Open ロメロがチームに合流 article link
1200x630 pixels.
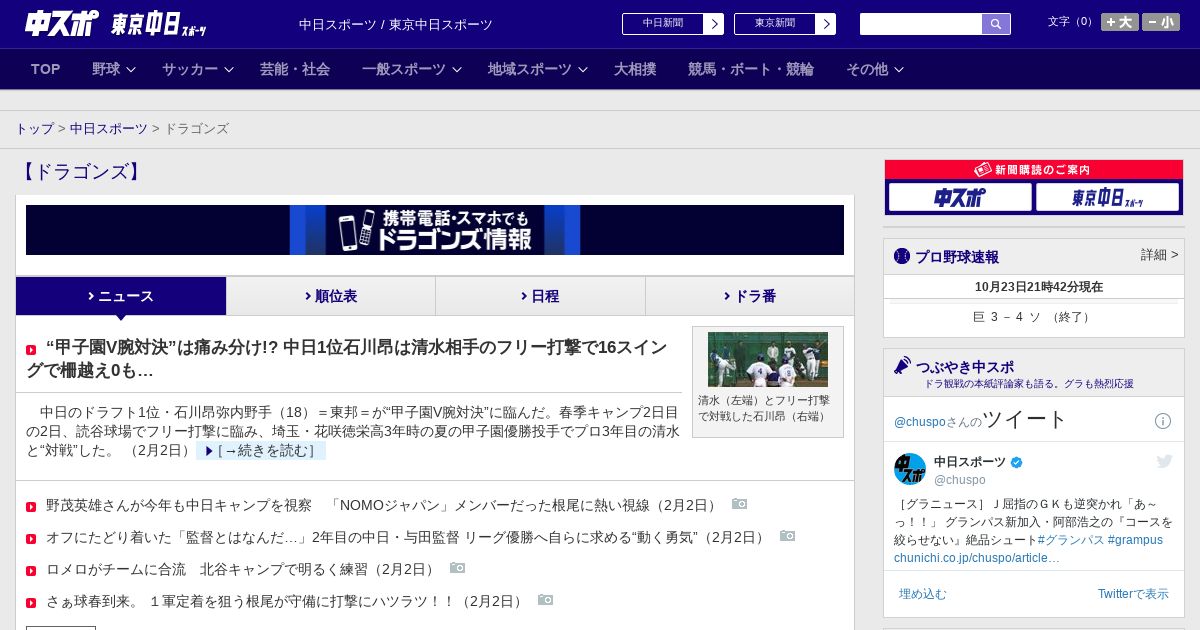(x=242, y=569)
